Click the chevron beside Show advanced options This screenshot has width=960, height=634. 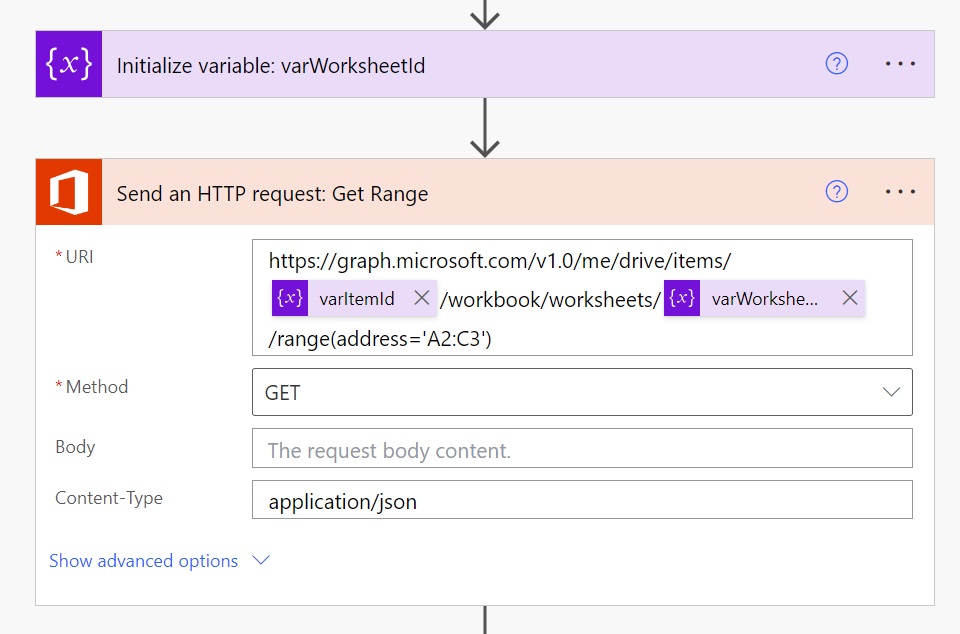(x=261, y=561)
